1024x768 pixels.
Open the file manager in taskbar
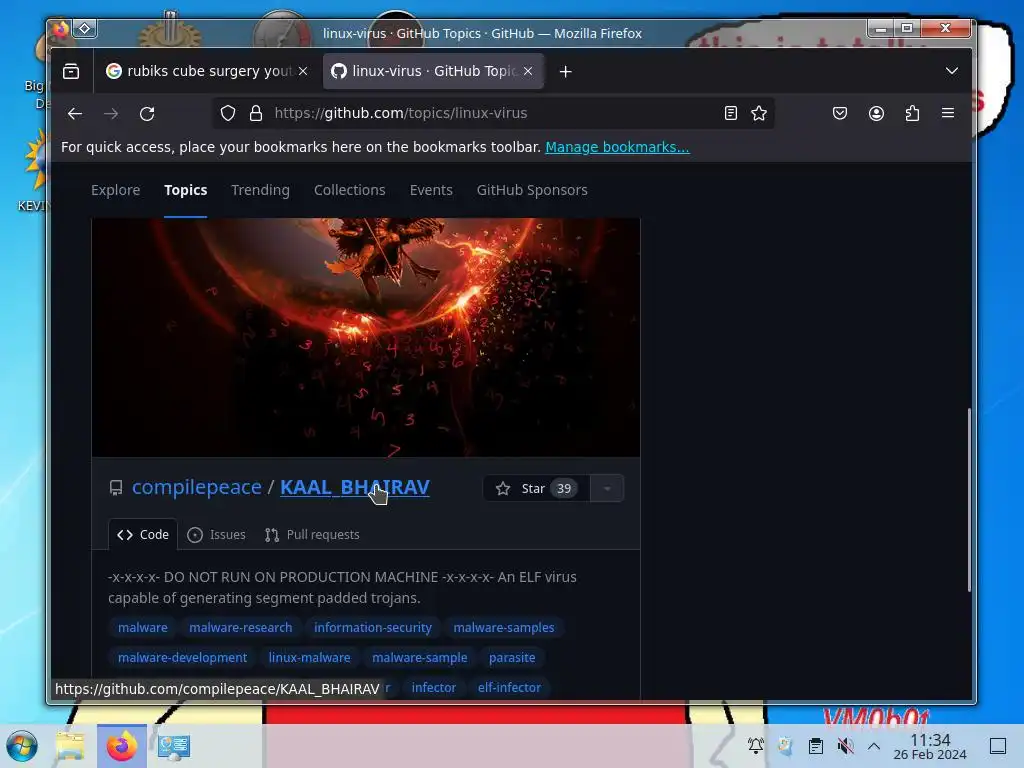pos(71,746)
